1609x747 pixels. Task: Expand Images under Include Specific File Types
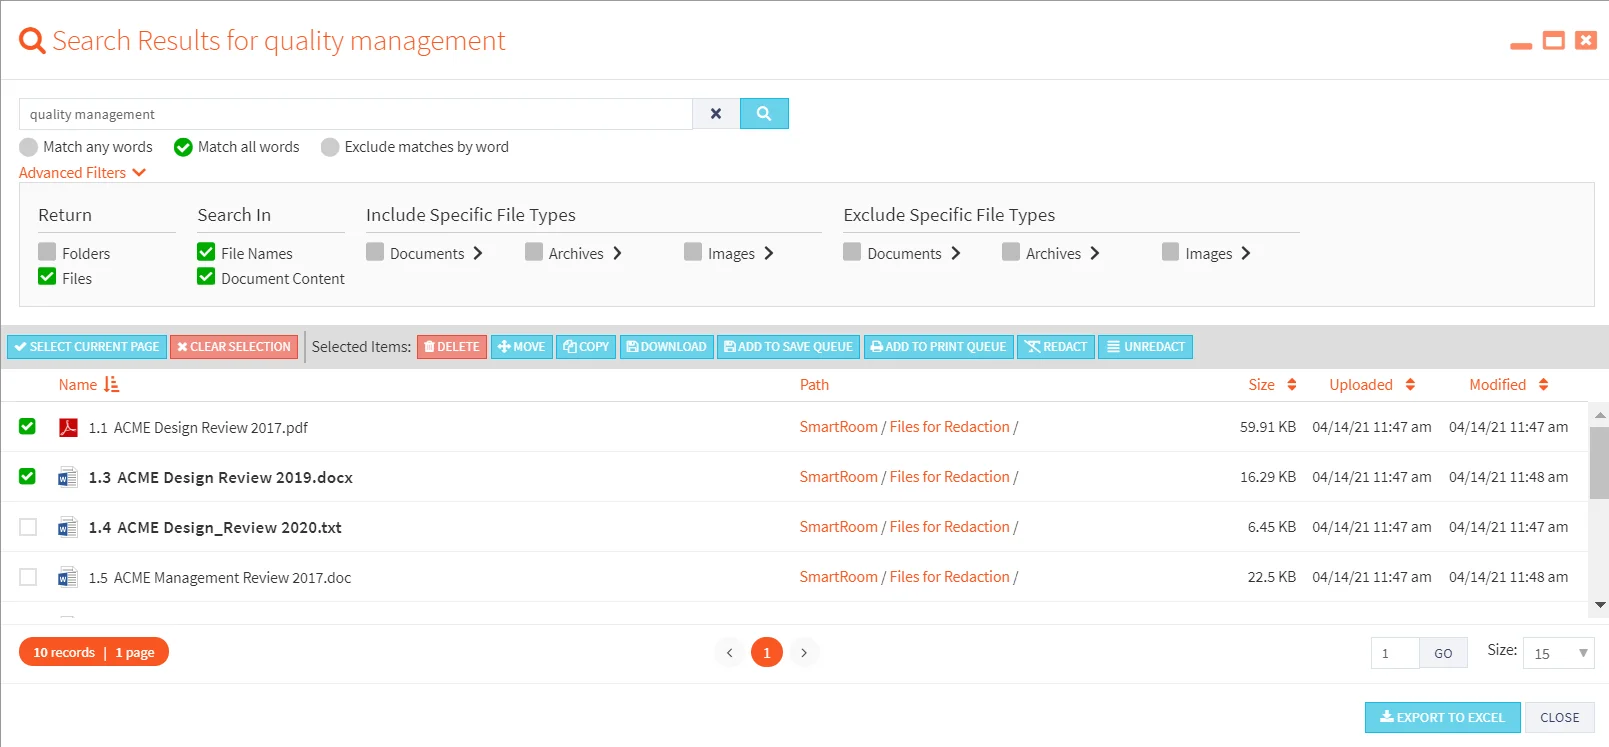click(x=769, y=253)
